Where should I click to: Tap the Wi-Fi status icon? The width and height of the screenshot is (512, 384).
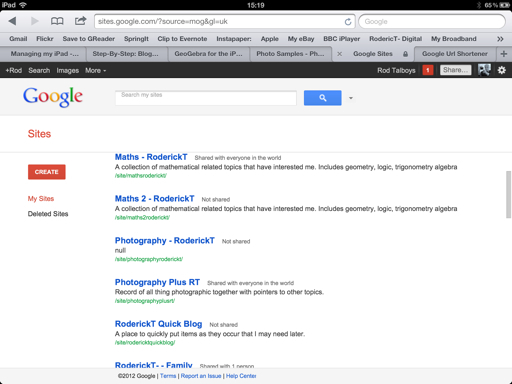pyautogui.click(x=23, y=5)
